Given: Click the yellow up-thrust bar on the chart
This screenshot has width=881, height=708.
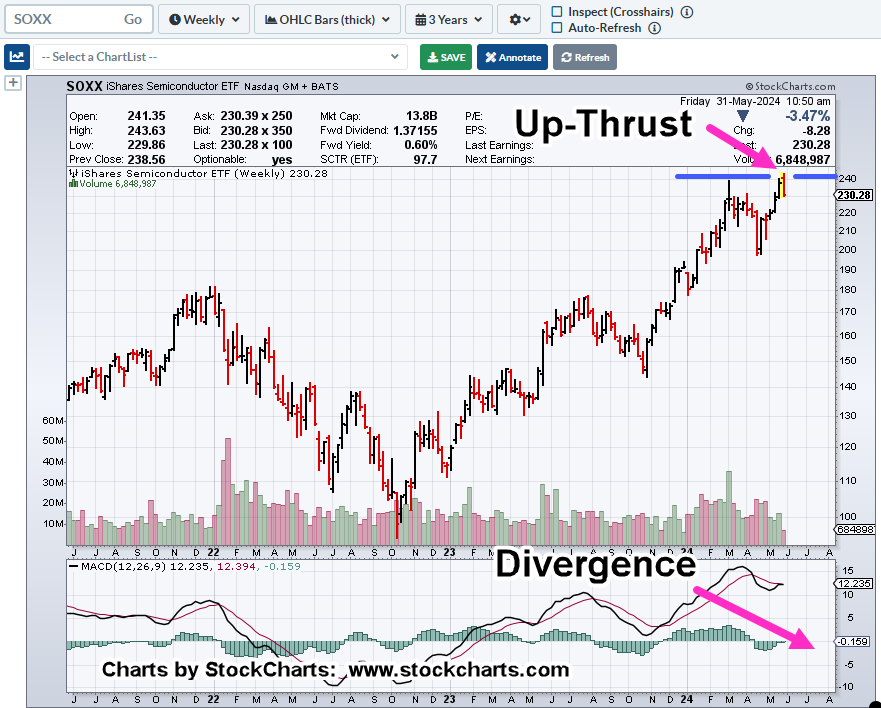Looking at the screenshot, I should pyautogui.click(x=781, y=180).
